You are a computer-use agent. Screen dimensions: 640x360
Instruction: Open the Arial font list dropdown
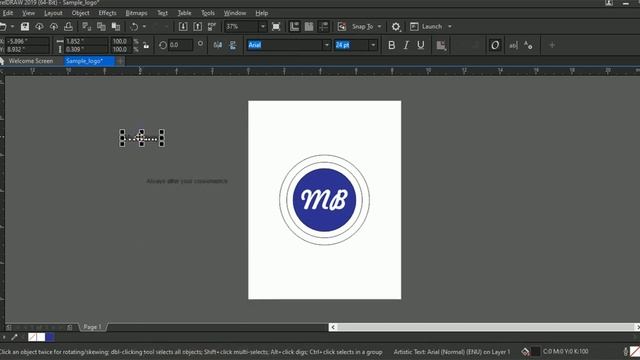coord(327,45)
